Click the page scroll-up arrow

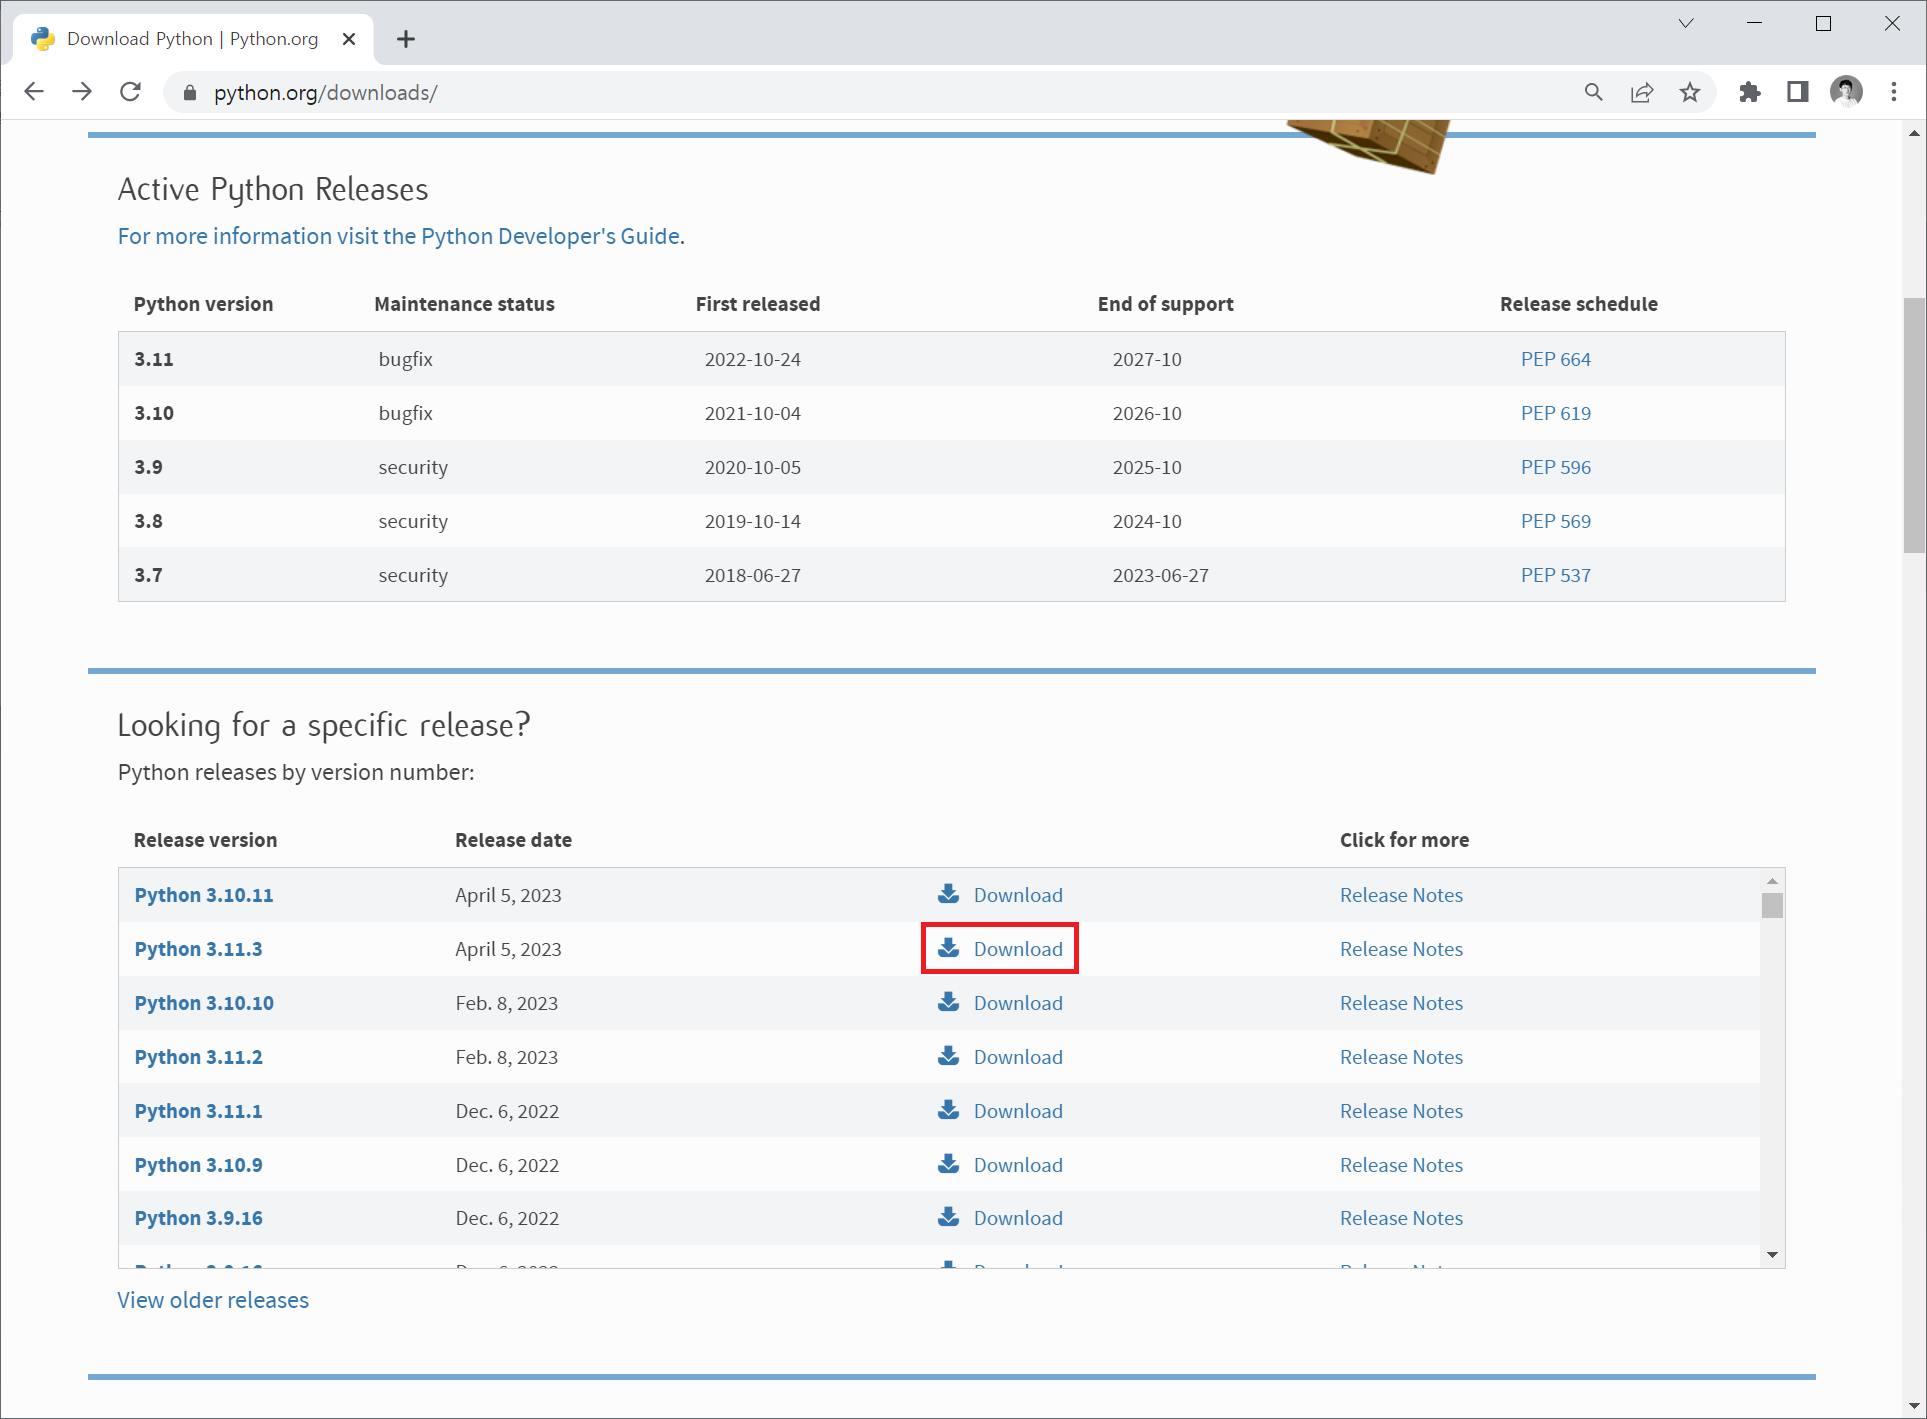coord(1914,133)
